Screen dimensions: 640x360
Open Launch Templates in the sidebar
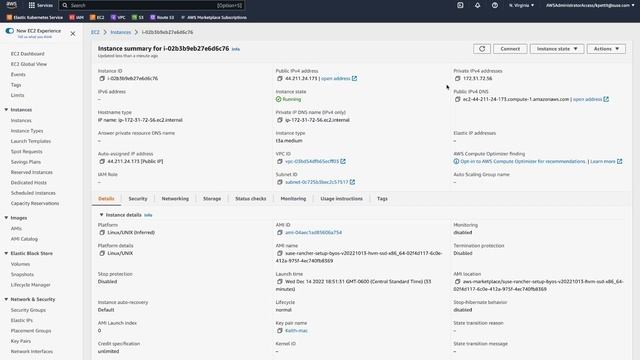coord(31,141)
